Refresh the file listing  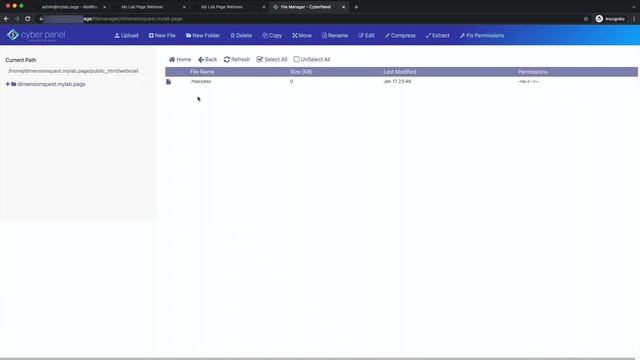[237, 59]
